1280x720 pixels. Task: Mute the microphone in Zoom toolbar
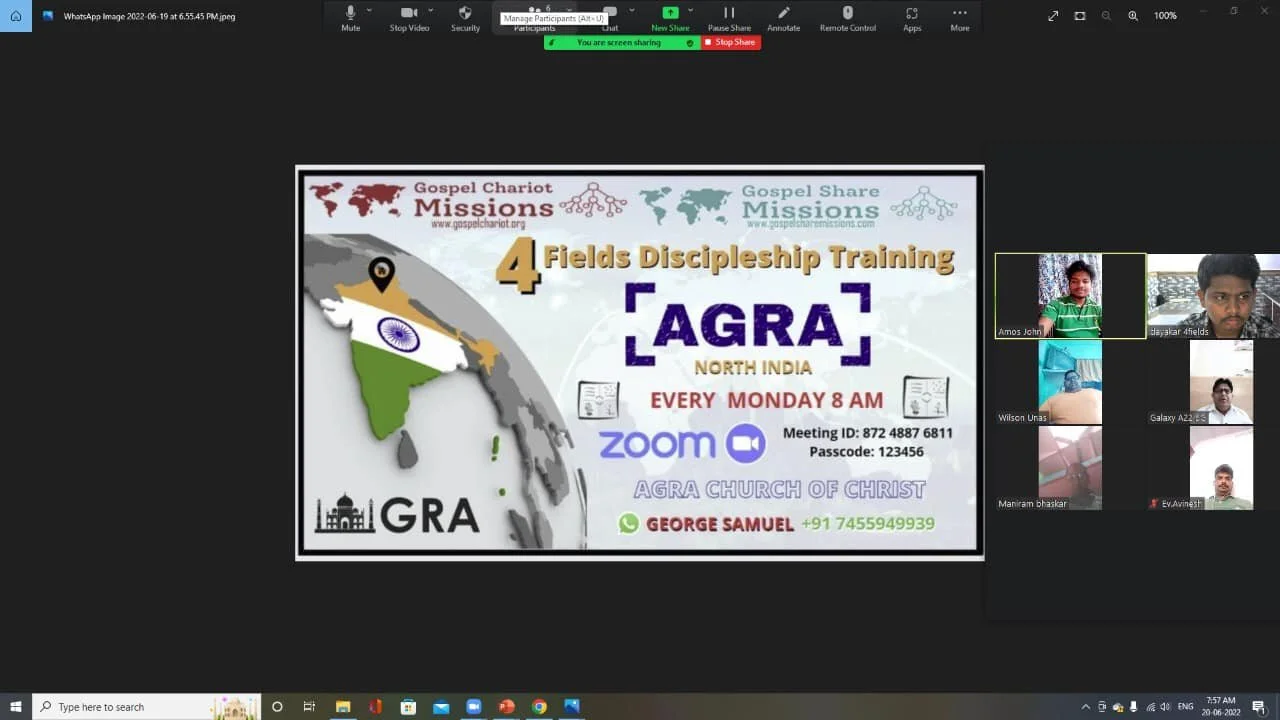[x=350, y=17]
